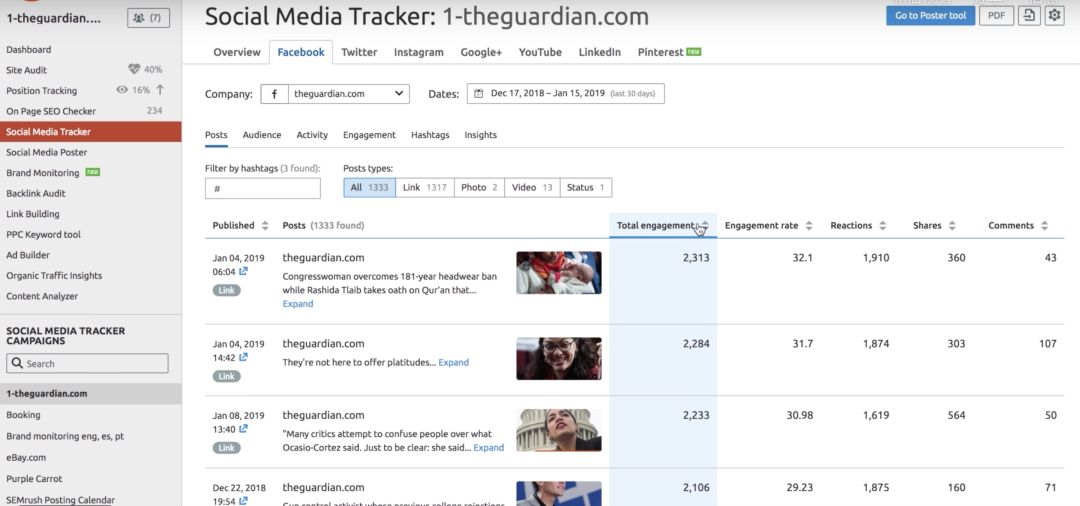Click Site Audit heart health icon
The width and height of the screenshot is (1080, 506).
pyautogui.click(x=134, y=70)
